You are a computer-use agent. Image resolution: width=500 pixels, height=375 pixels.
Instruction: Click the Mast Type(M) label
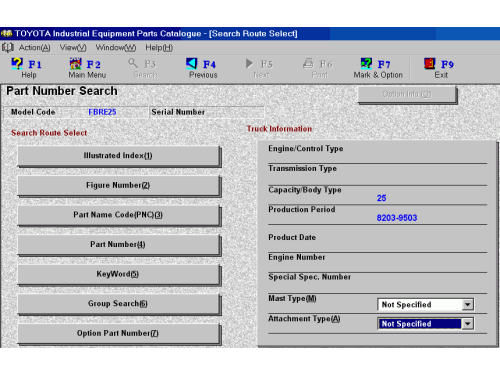[292, 298]
